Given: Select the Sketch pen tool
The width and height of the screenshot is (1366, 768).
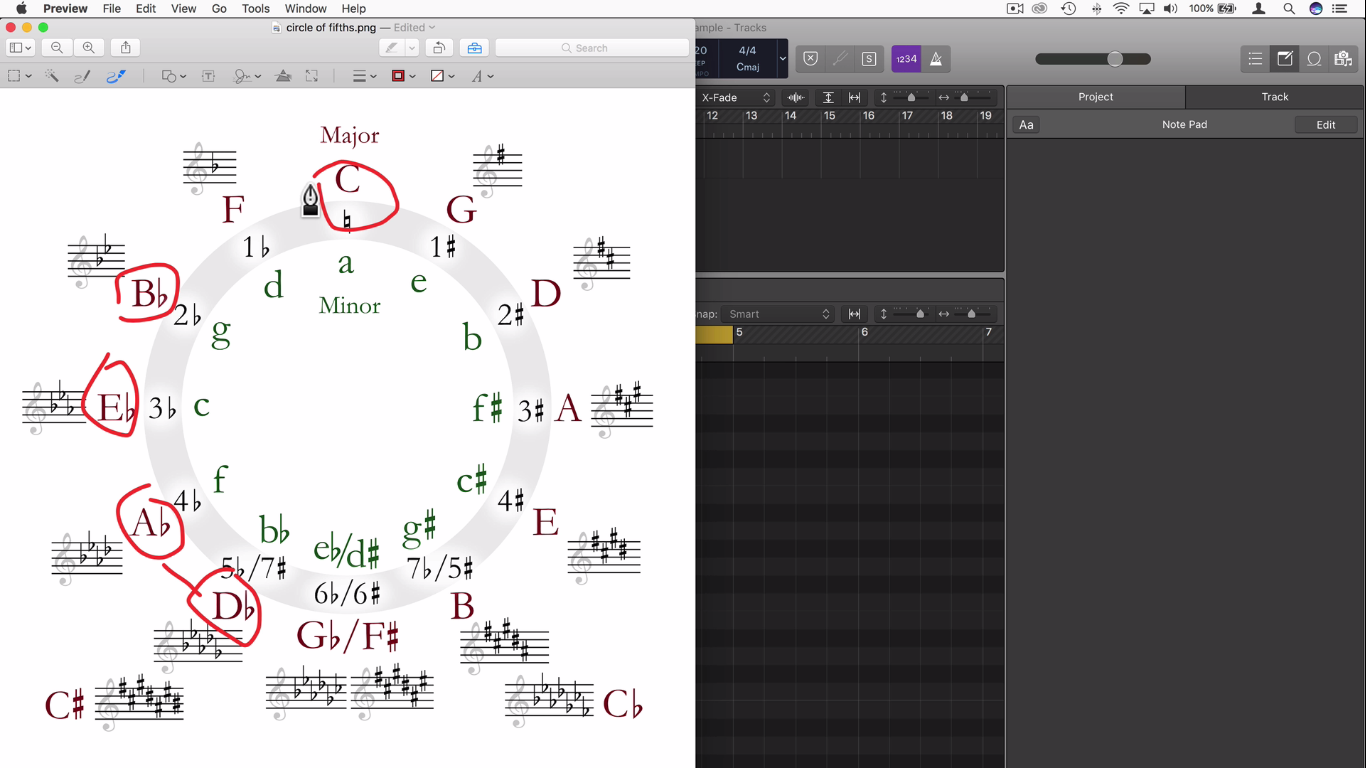Looking at the screenshot, I should click(x=83, y=76).
